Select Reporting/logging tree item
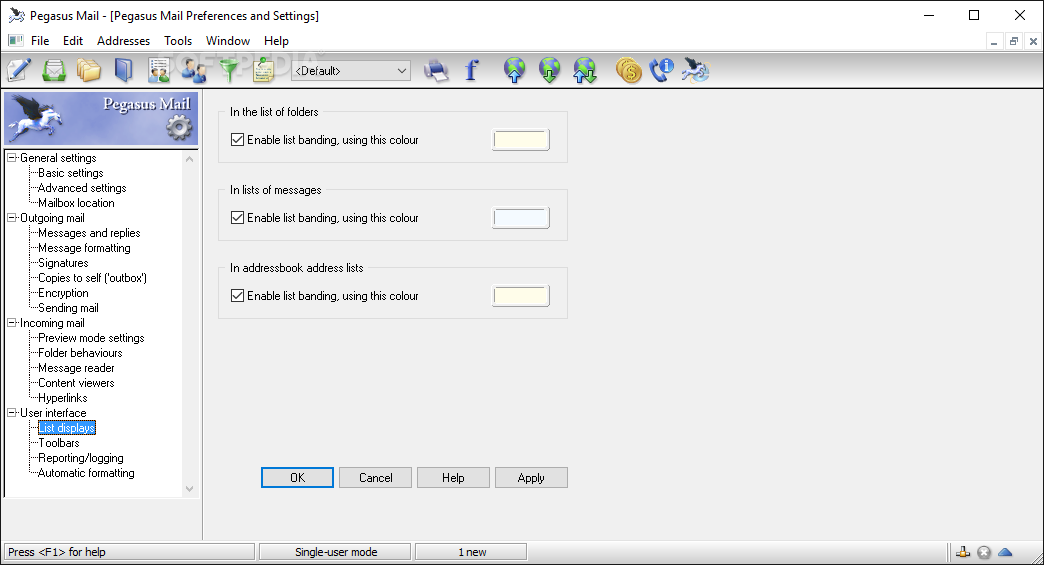 point(81,458)
